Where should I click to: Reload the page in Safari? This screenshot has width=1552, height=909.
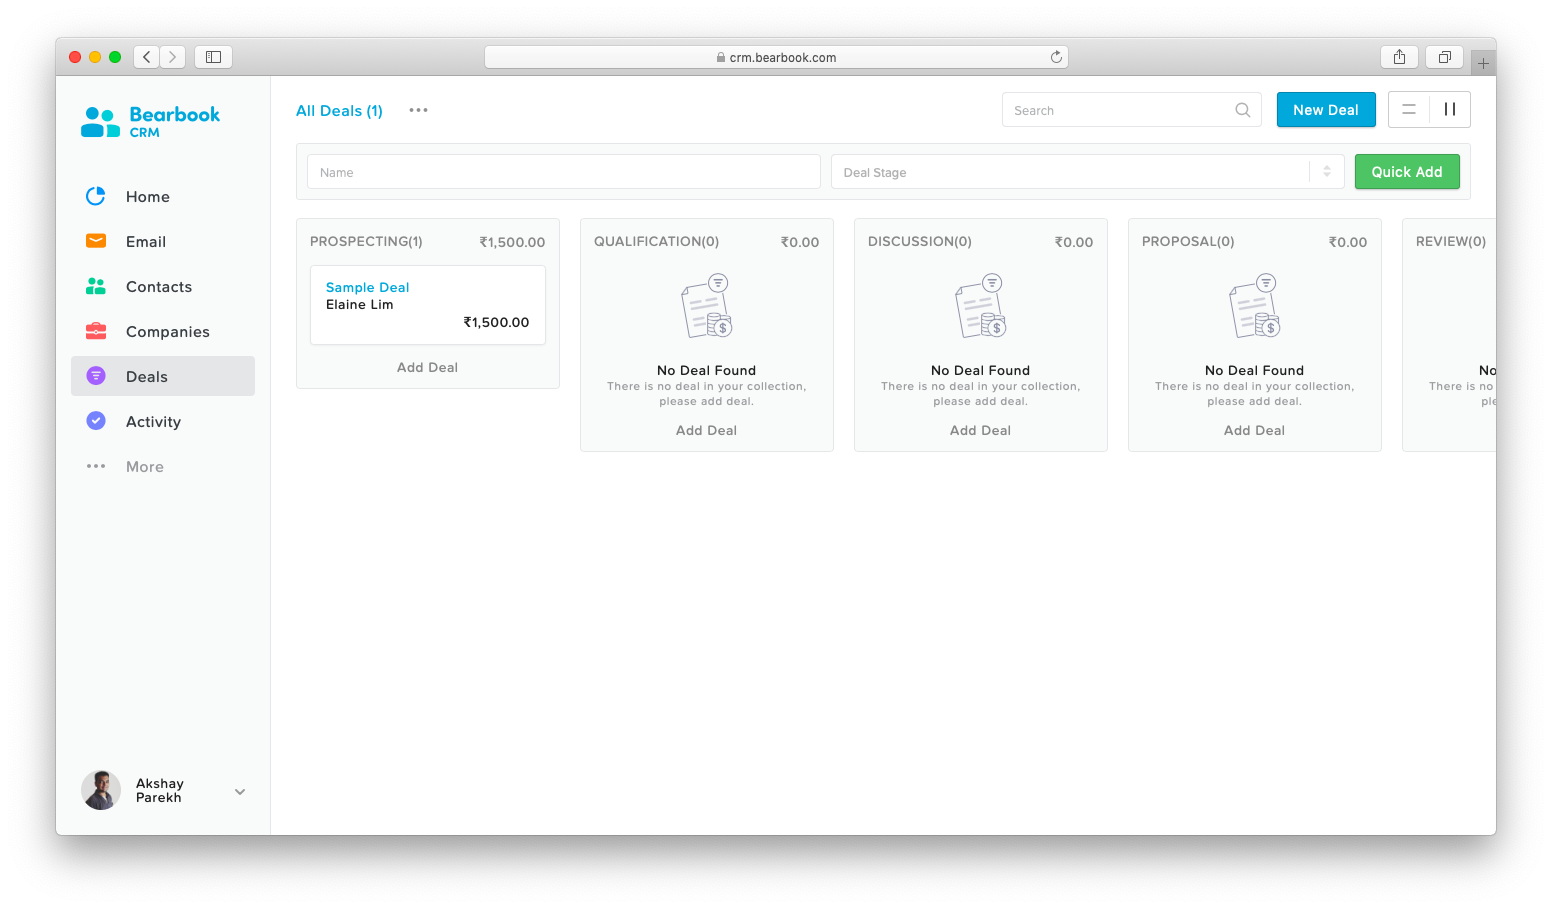tap(1056, 57)
